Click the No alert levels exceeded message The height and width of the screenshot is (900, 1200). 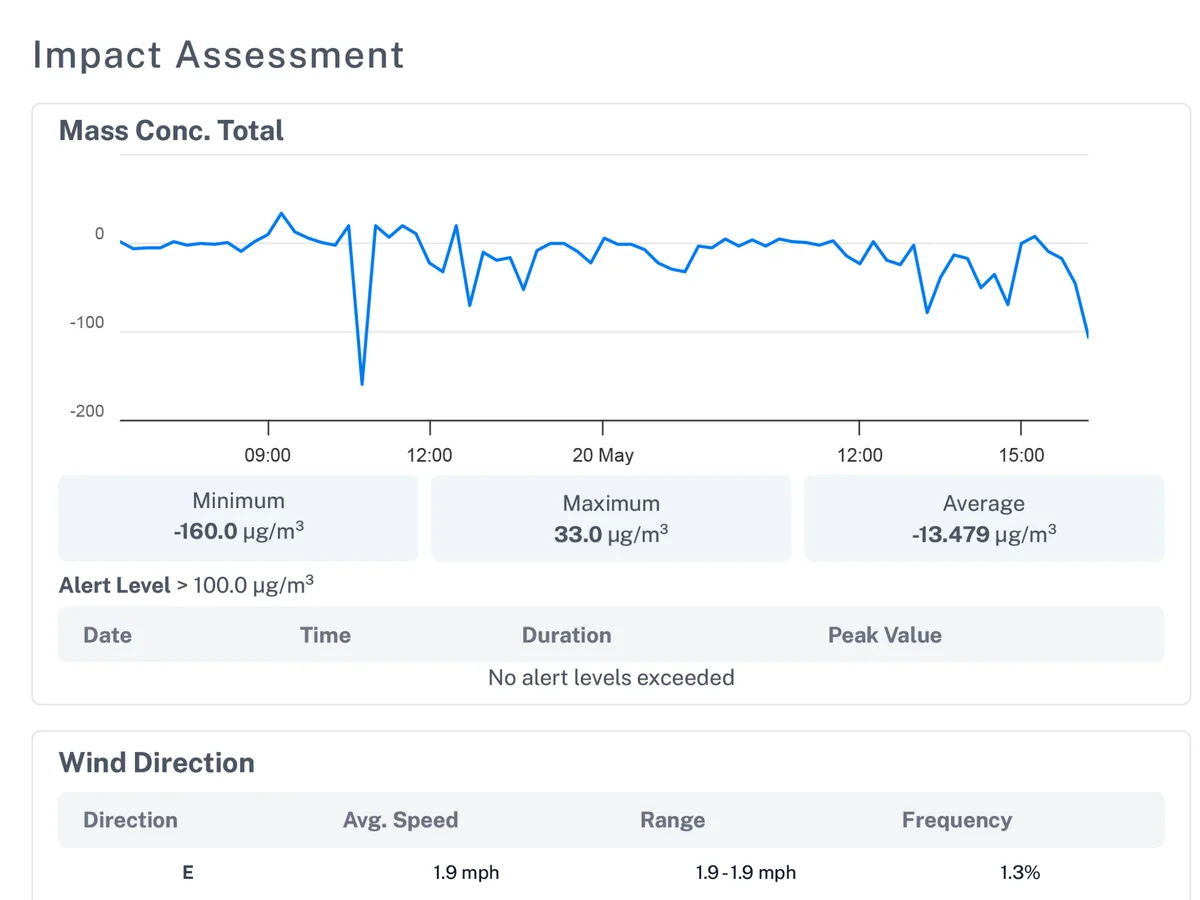(x=611, y=678)
